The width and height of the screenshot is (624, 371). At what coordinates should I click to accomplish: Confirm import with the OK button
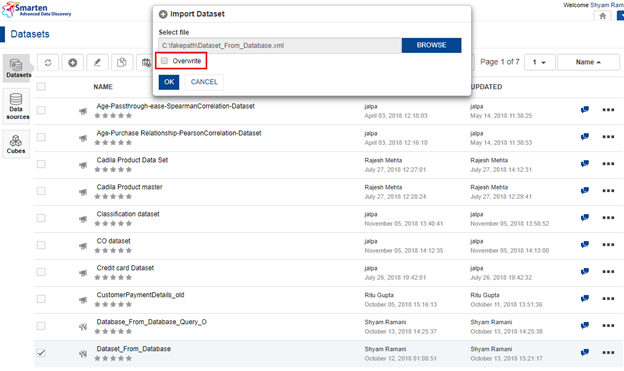pos(169,82)
